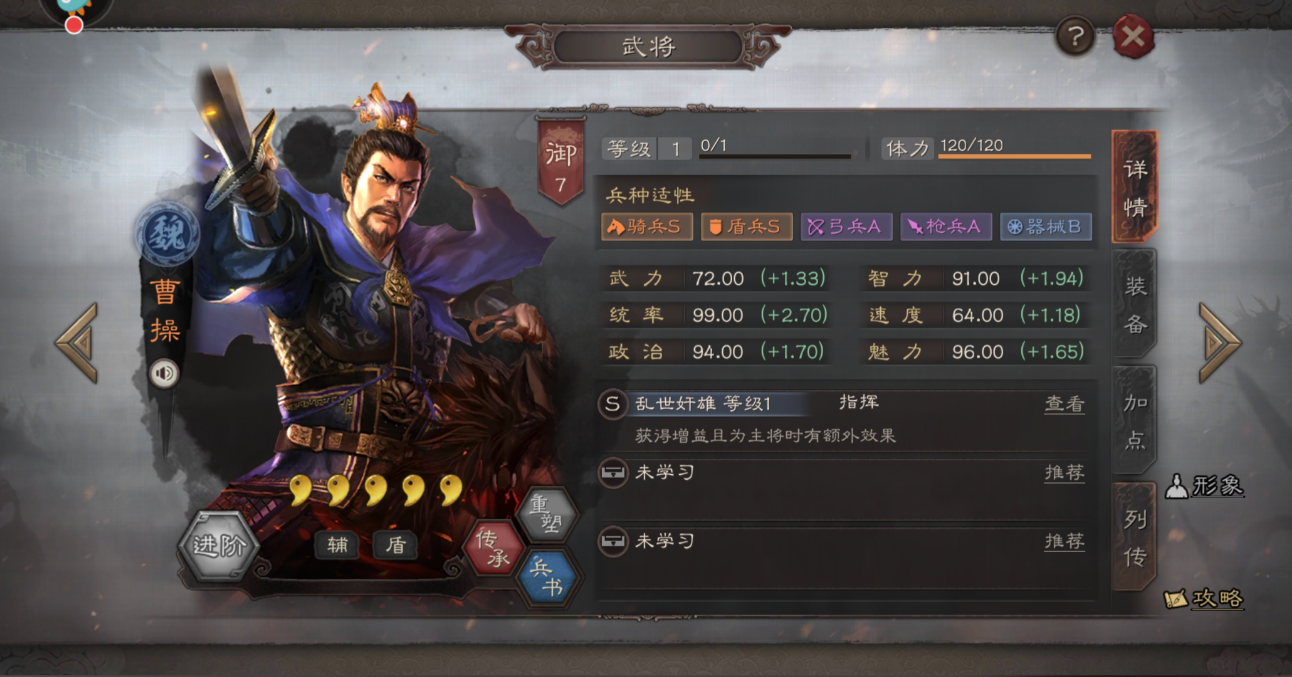Open the 进阶 hexagon button
The image size is (1292, 677).
219,548
